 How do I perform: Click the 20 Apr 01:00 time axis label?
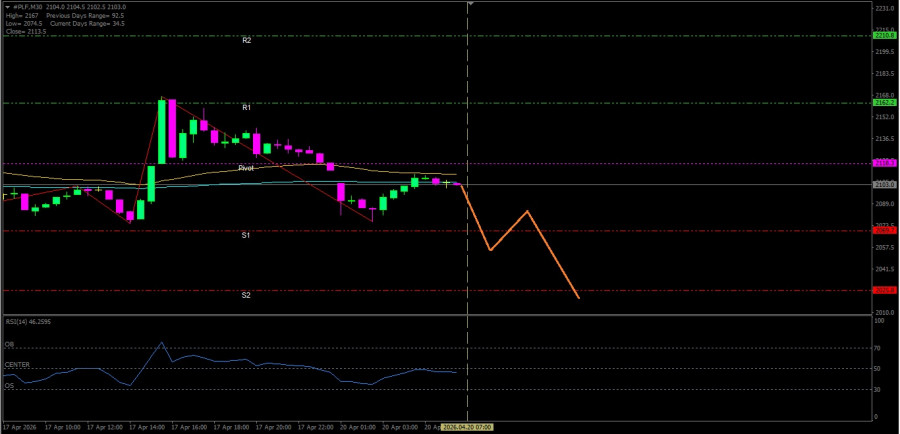click(x=358, y=428)
